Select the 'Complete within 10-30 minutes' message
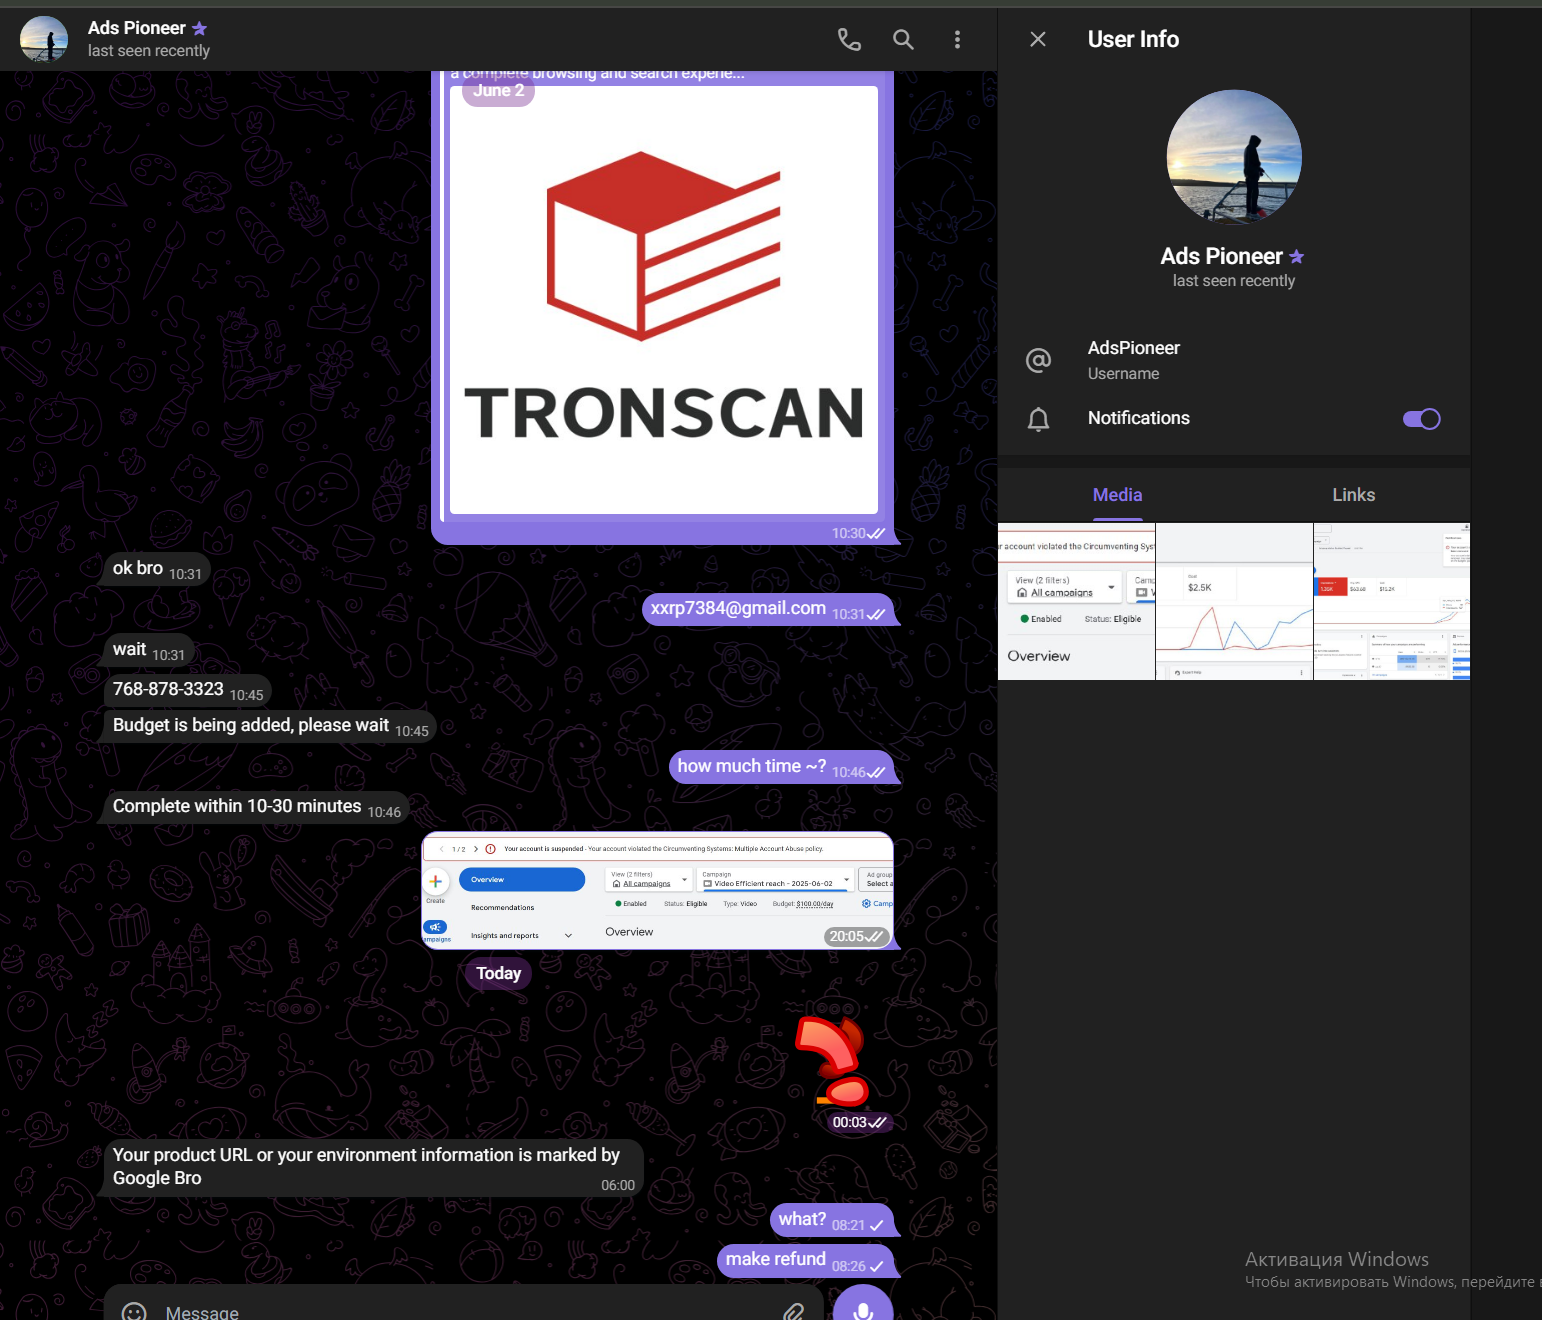Viewport: 1542px width, 1320px height. (256, 807)
